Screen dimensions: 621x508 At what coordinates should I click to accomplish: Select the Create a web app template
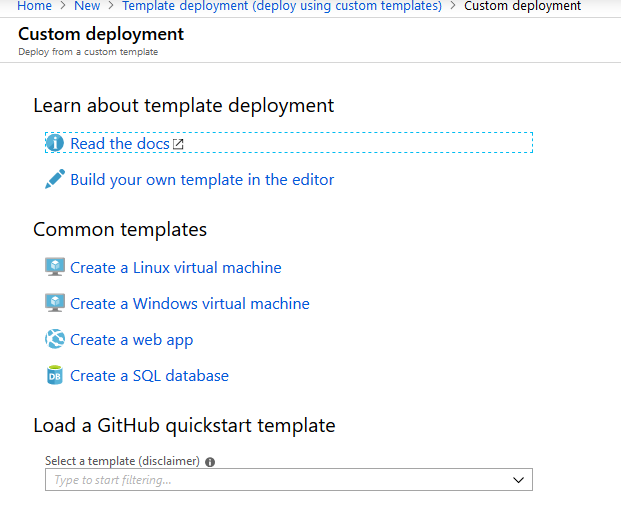tap(132, 340)
